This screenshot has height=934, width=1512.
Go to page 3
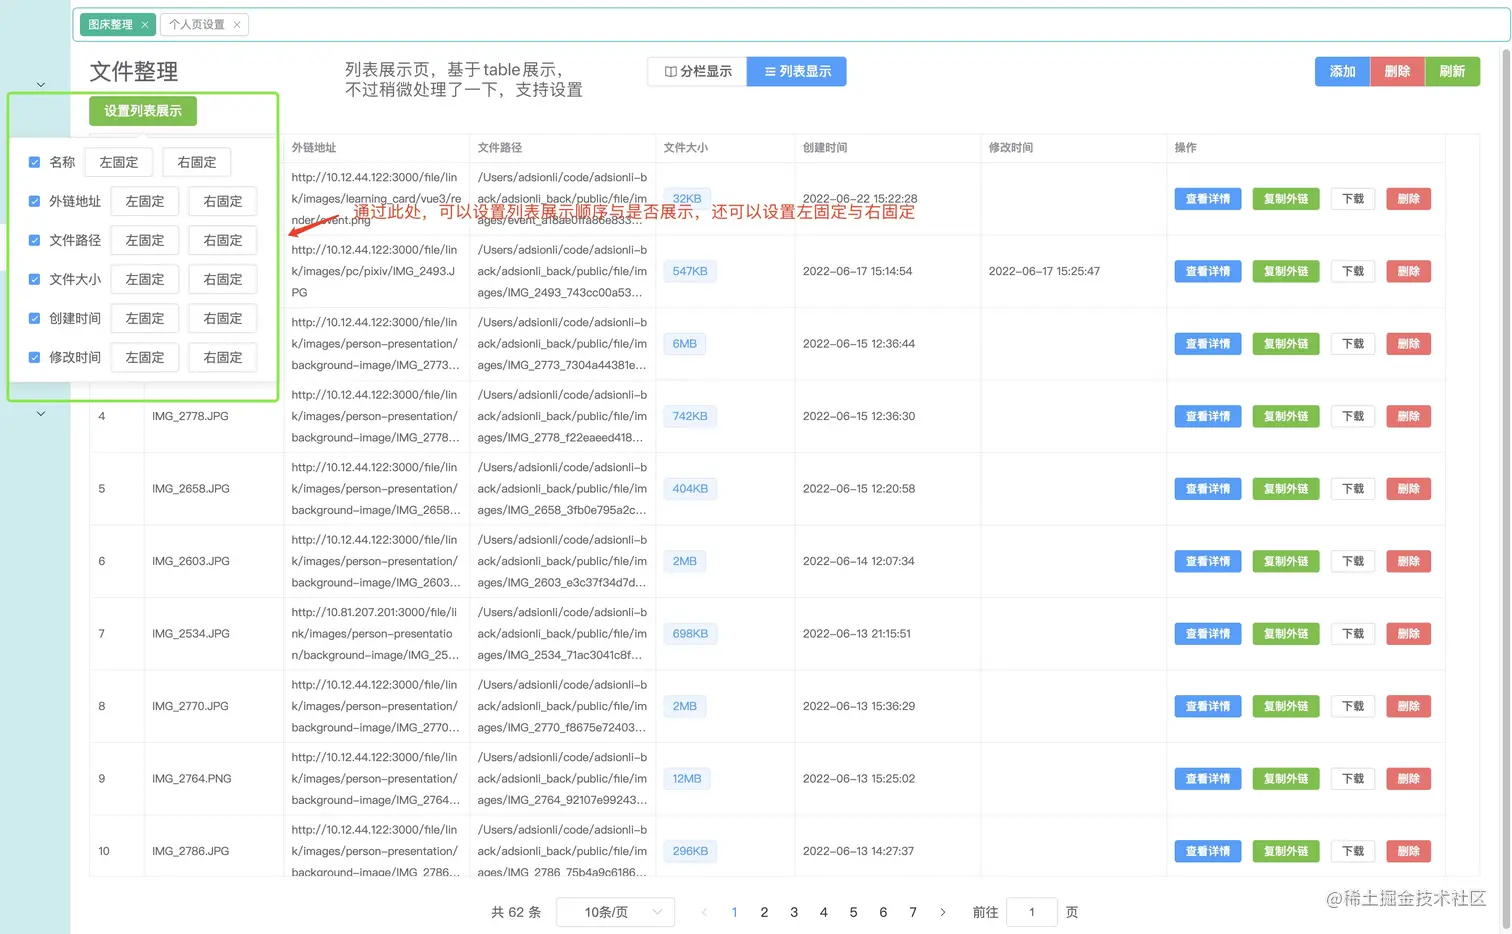click(794, 912)
